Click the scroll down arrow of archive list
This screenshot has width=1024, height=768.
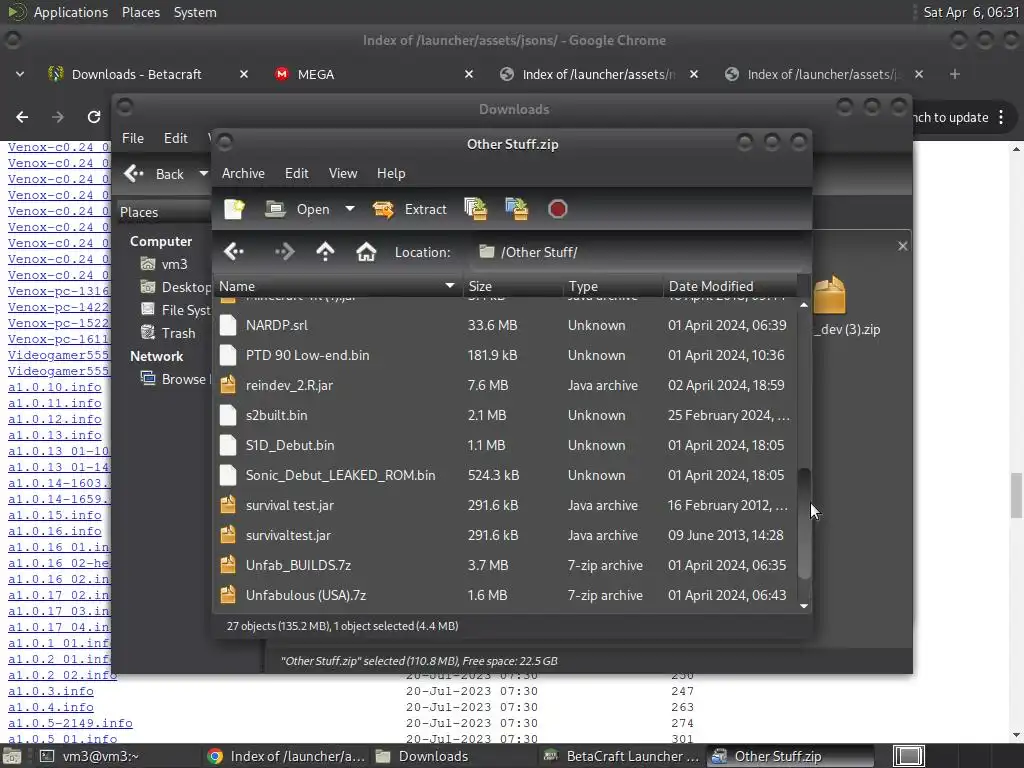(805, 605)
